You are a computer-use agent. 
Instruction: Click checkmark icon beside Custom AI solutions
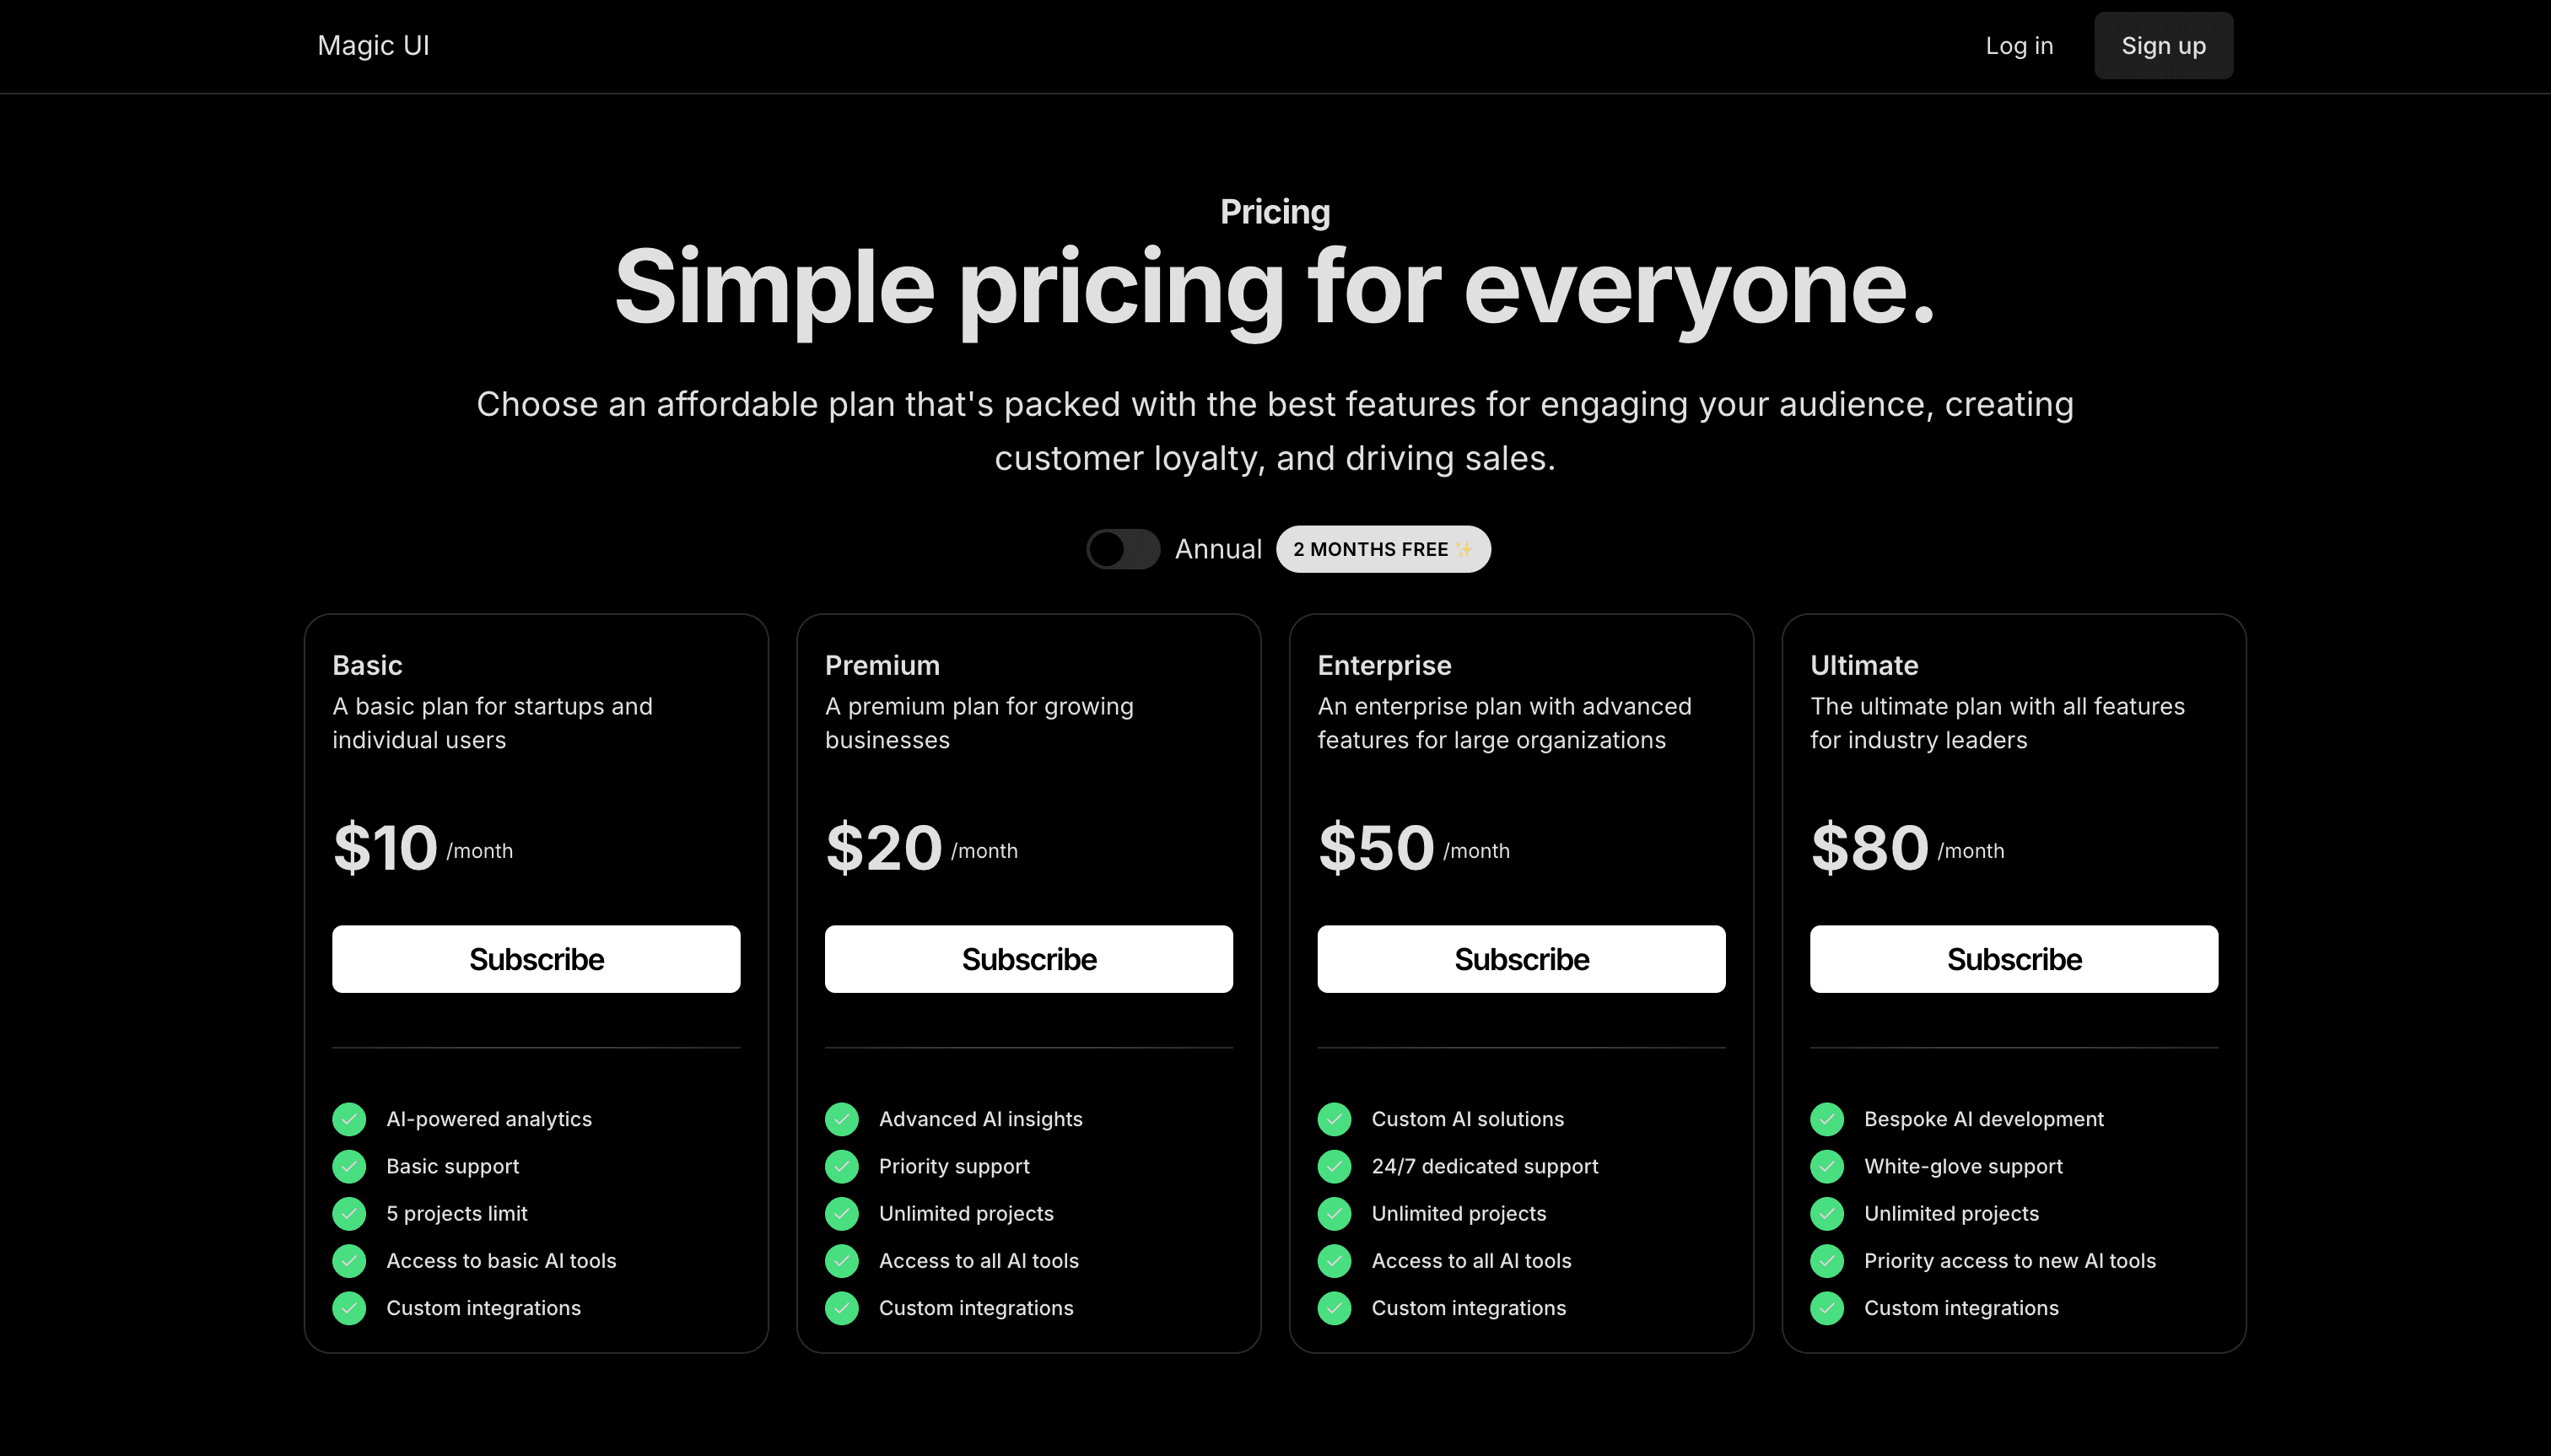pyautogui.click(x=1335, y=1119)
